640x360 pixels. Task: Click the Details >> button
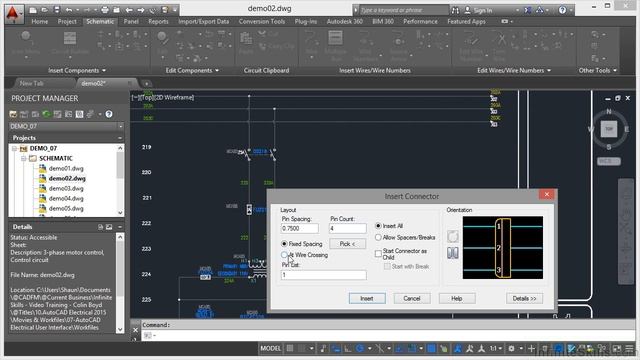tap(524, 298)
